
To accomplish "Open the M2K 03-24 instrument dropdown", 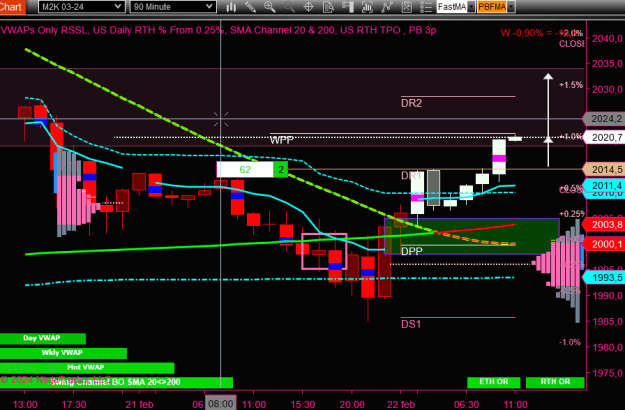I will (x=81, y=7).
